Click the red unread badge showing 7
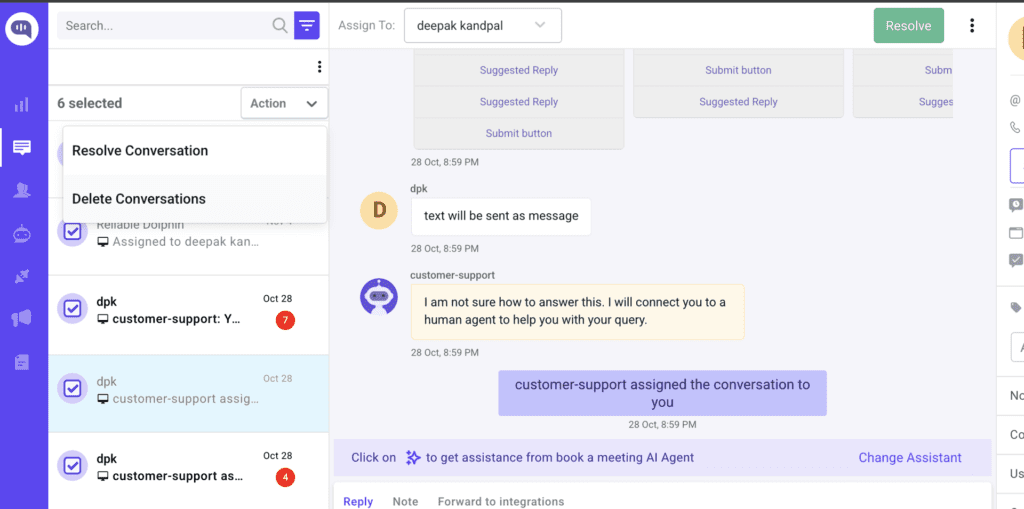Viewport: 1024px width, 509px height. coord(285,320)
